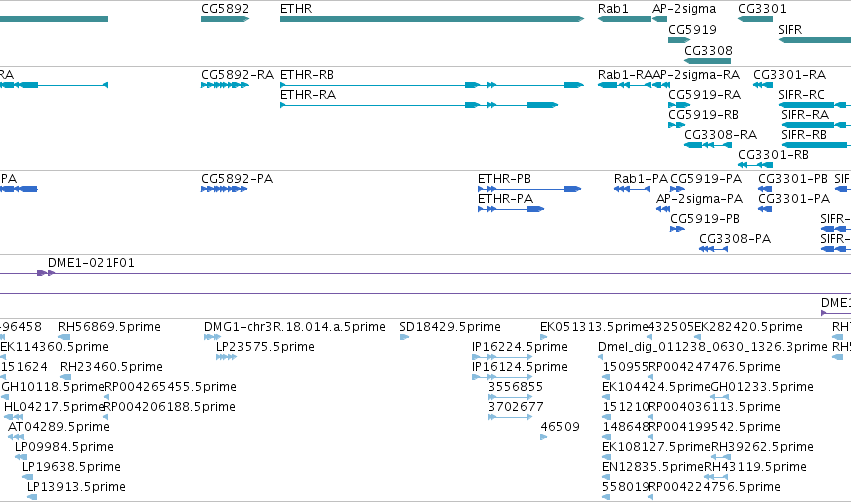This screenshot has height=502, width=851.
Task: Select the CG5919-RA transcript label
Action: [704, 95]
